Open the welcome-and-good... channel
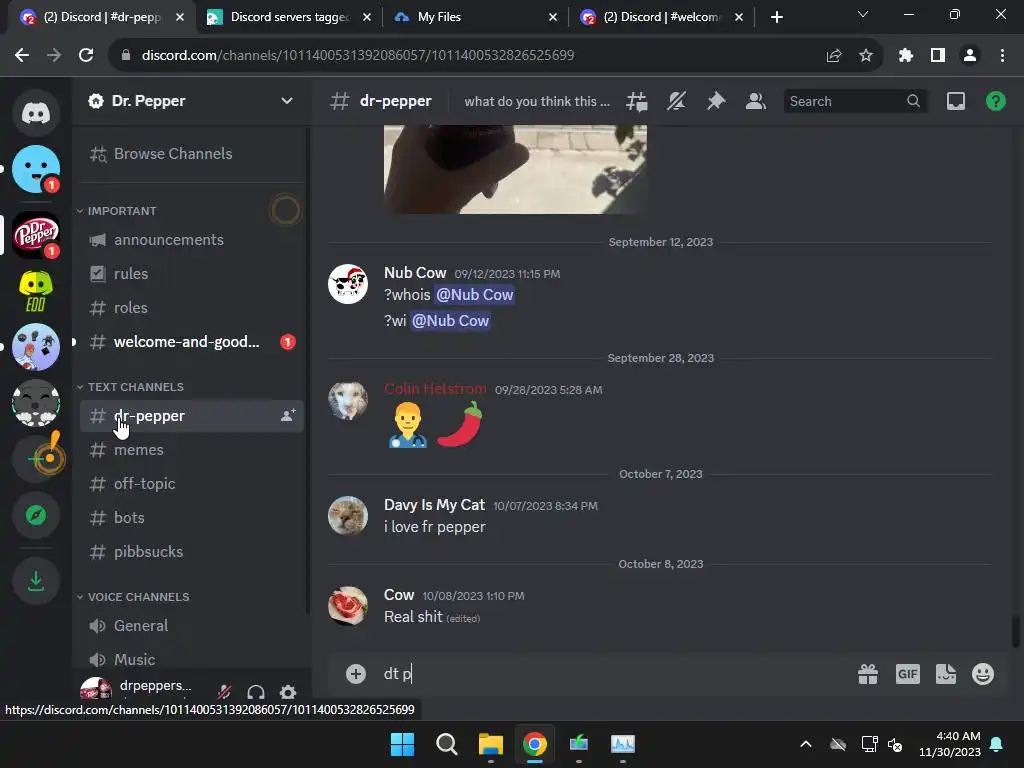Screen dimensions: 1024x768 click(x=191, y=342)
